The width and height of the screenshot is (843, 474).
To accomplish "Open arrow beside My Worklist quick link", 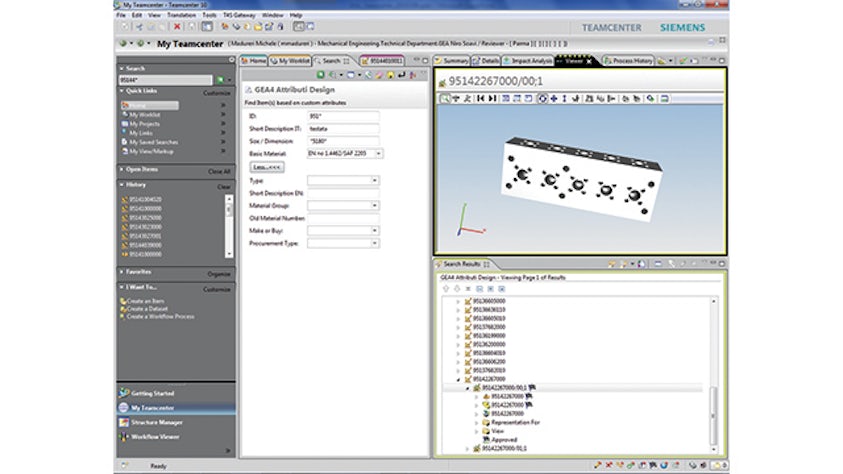I will tap(223, 114).
